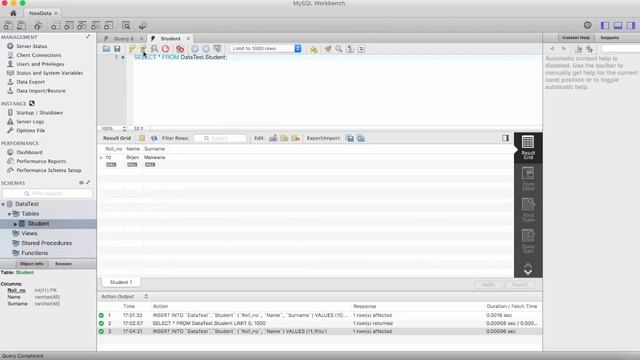Stop query execution red icon
The height and width of the screenshot is (360, 640).
[x=165, y=49]
